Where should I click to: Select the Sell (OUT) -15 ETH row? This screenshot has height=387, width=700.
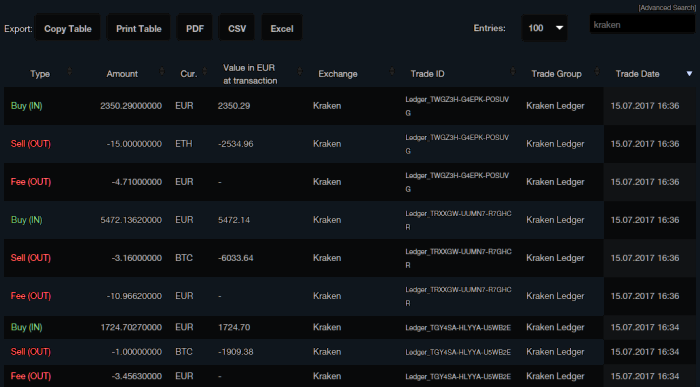tap(350, 144)
